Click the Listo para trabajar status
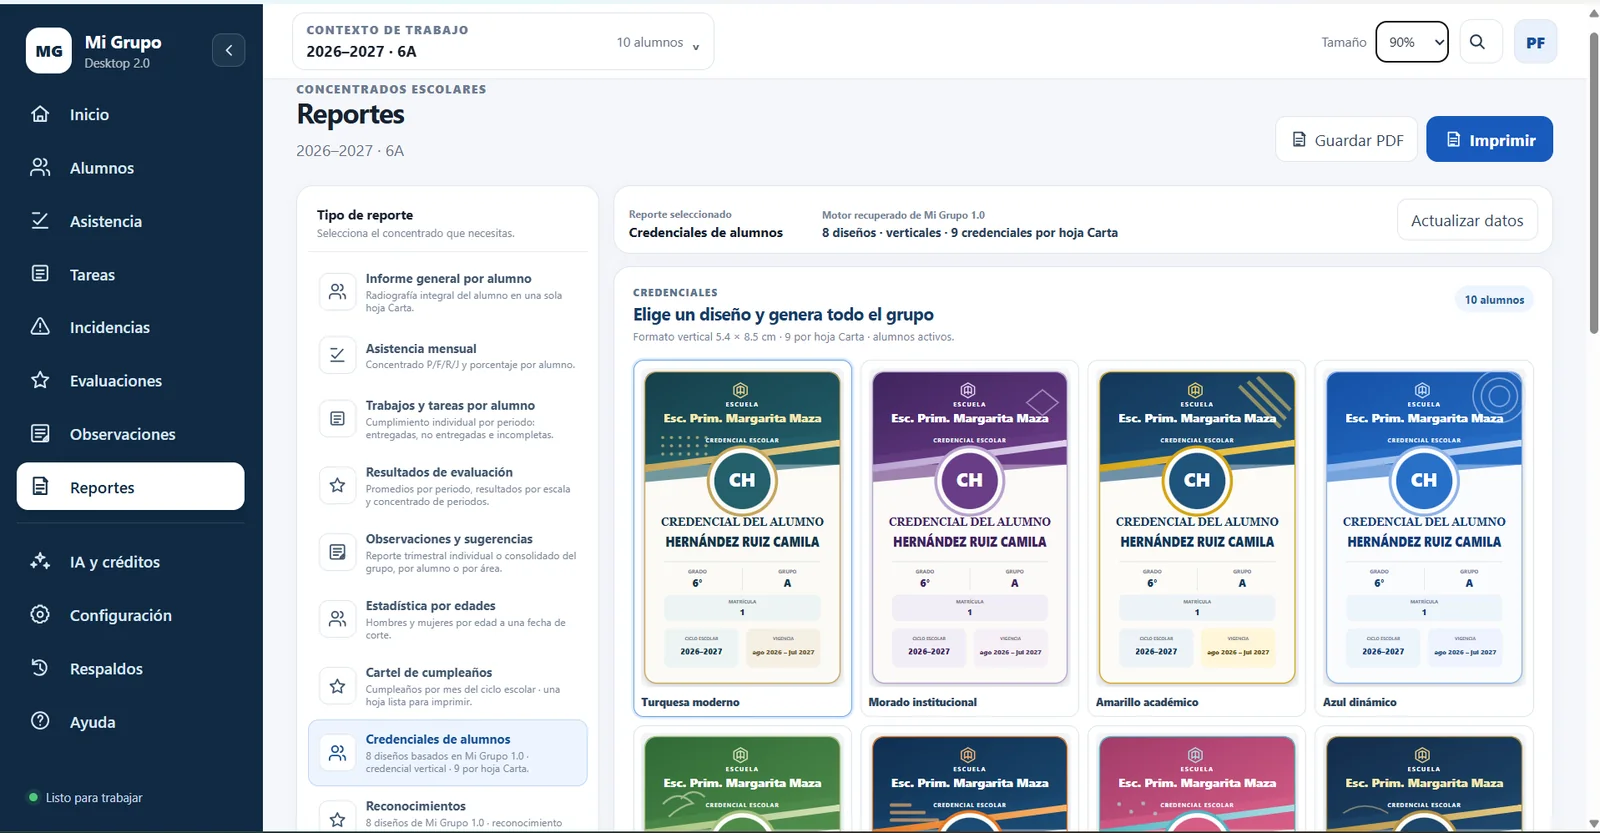 point(86,798)
